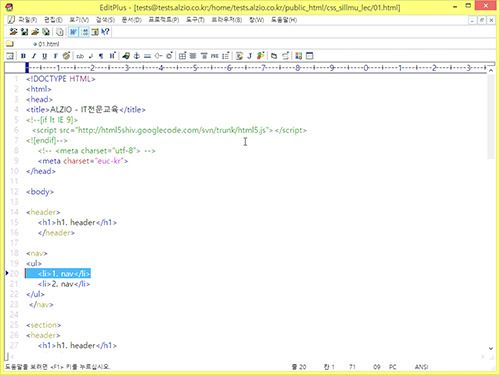Insert PRE preformatted tag icon
Screen dimensions: 500x375
[215, 56]
